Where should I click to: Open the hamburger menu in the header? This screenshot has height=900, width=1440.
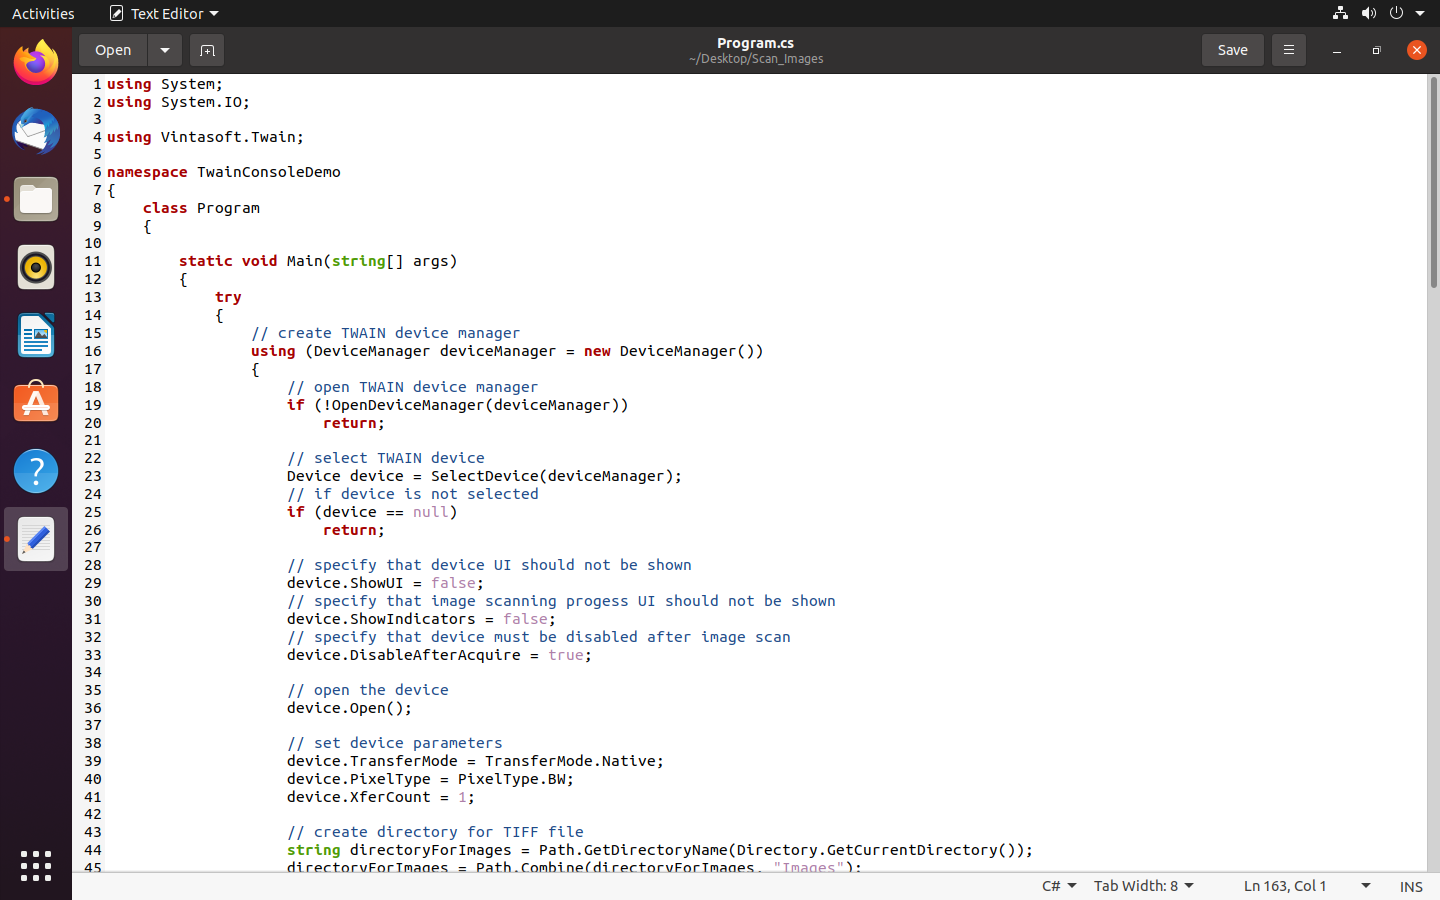[1288, 50]
